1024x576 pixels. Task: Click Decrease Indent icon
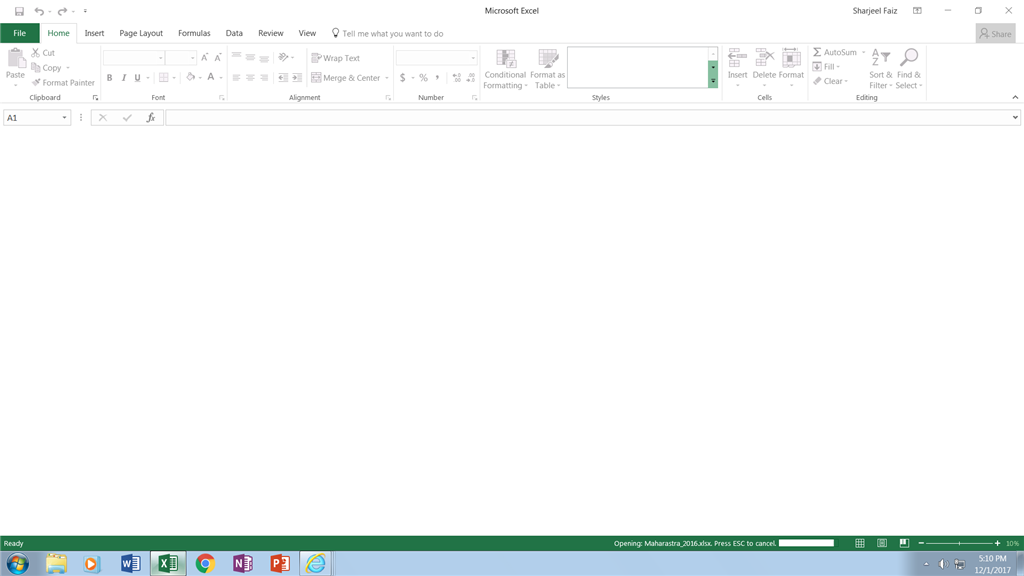coord(283,78)
